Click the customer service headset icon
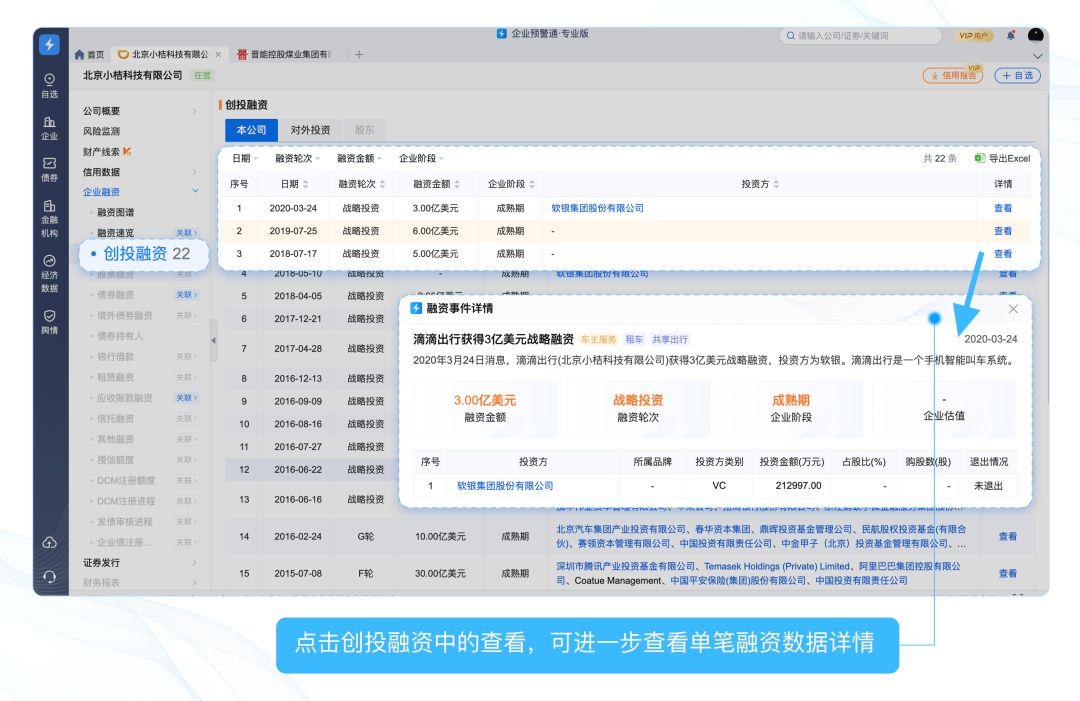Image resolution: width=1080 pixels, height=701 pixels. tap(50, 576)
